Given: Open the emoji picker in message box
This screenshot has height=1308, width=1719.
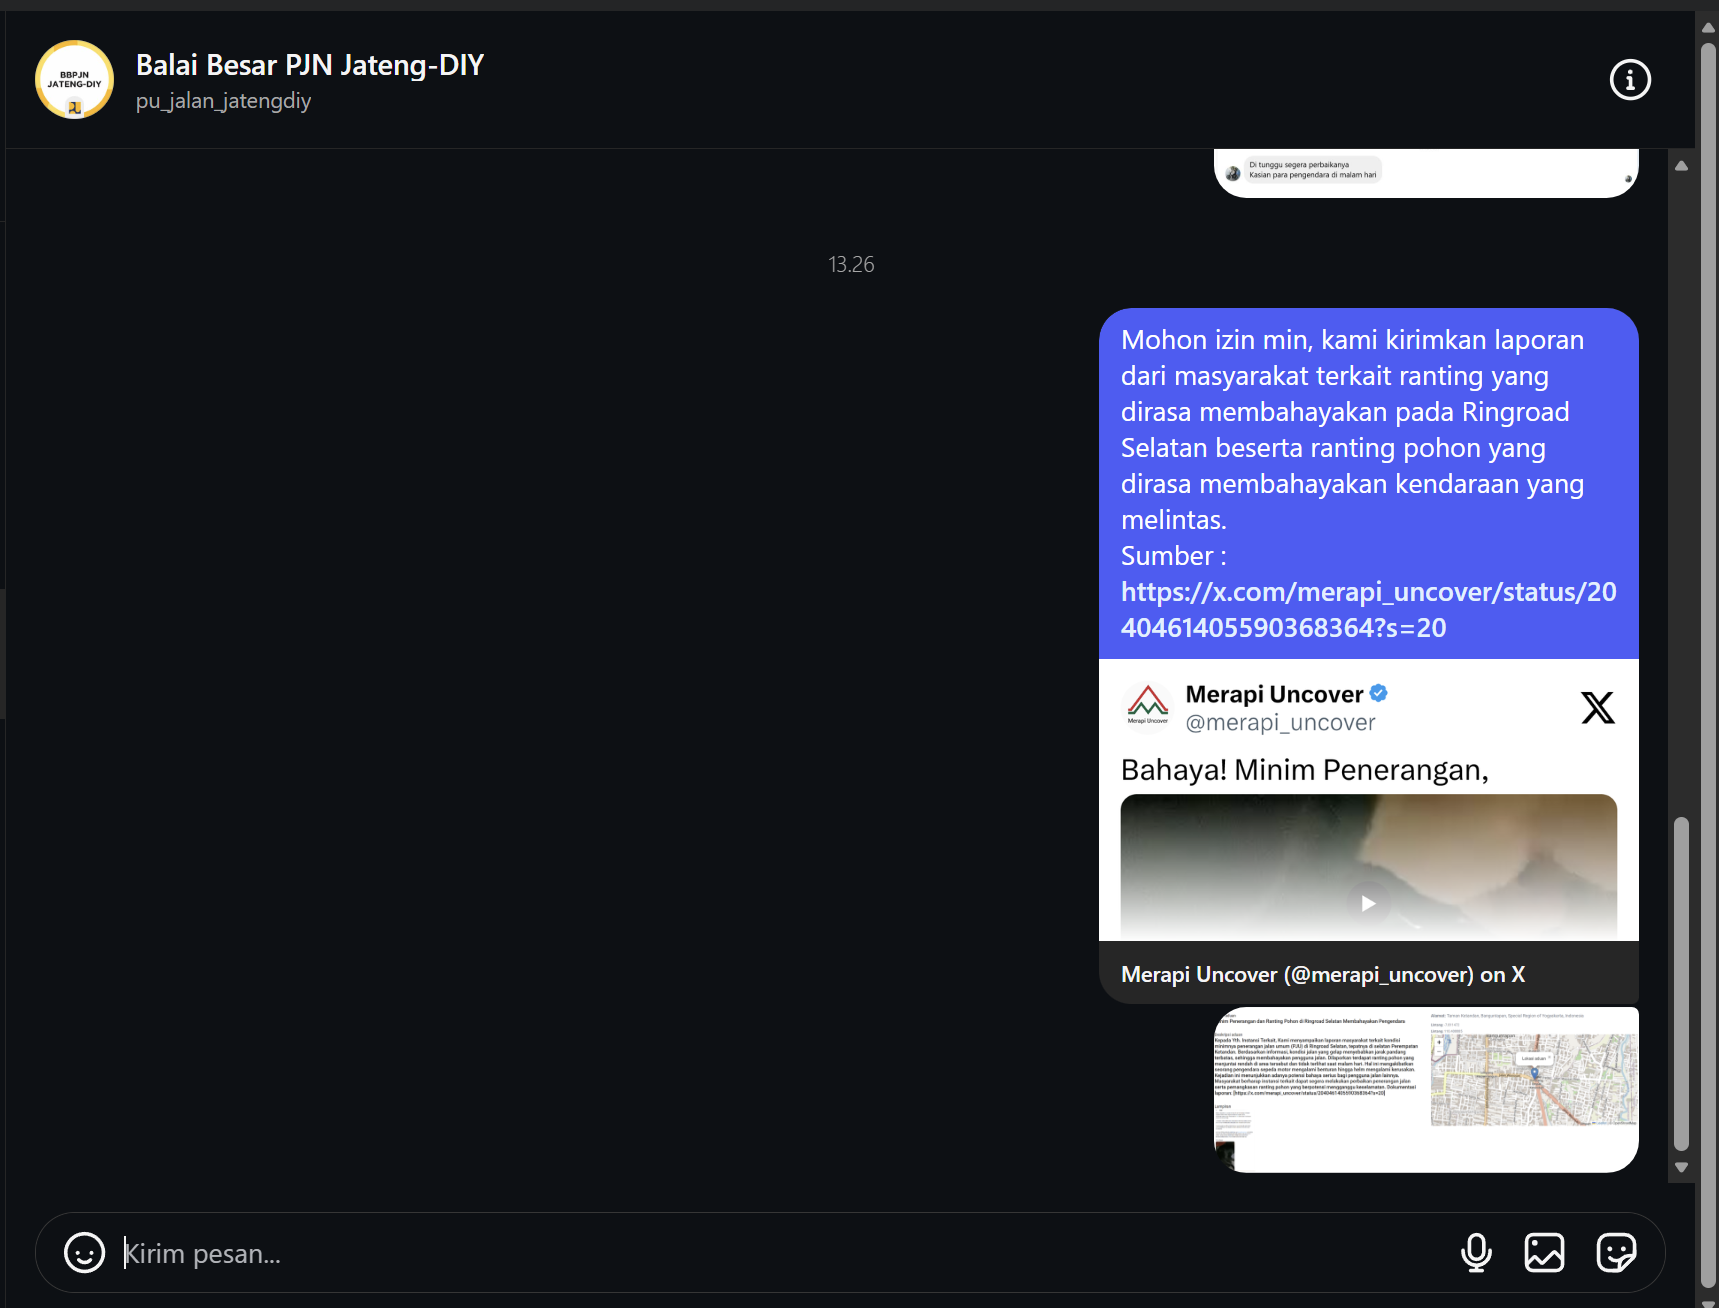Looking at the screenshot, I should point(84,1252).
